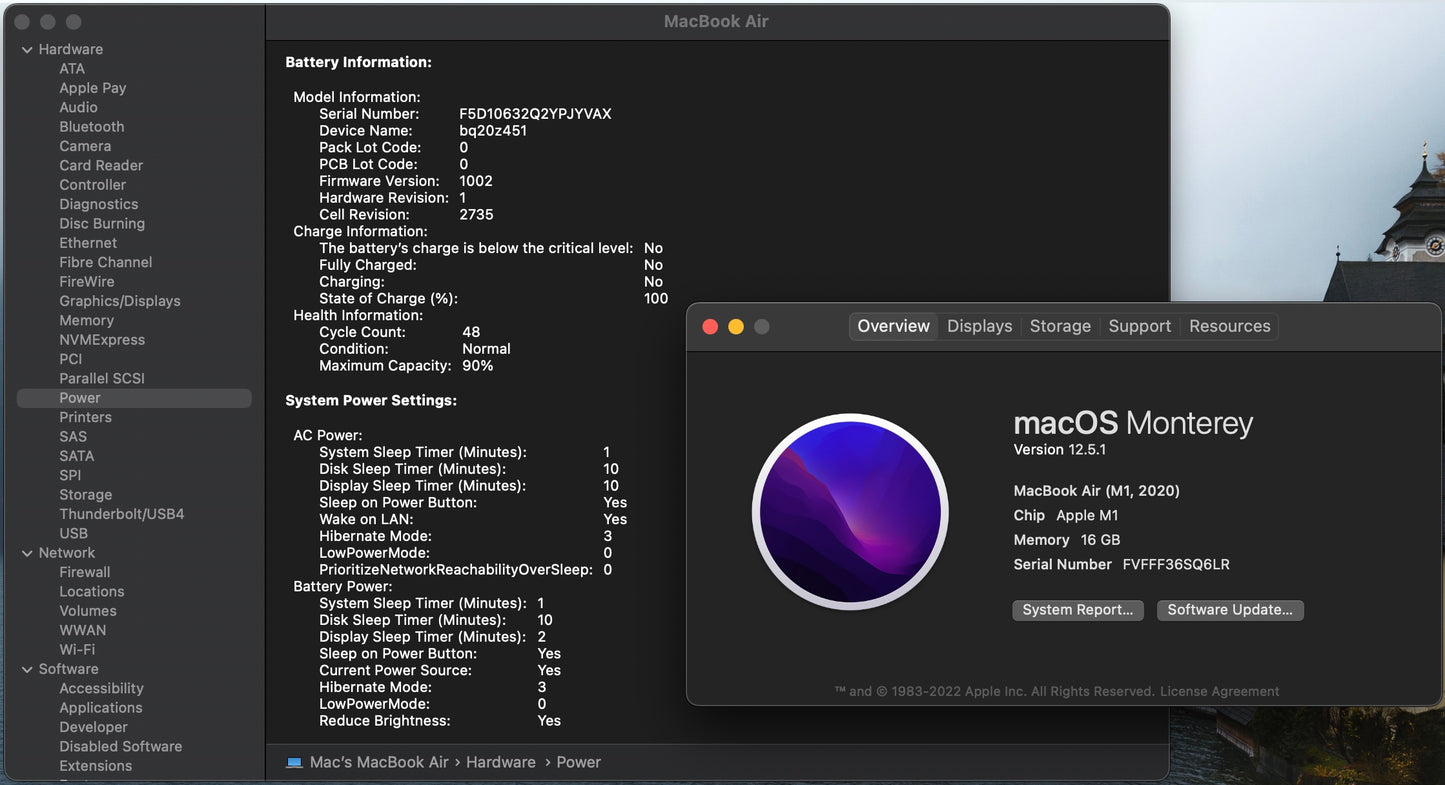The width and height of the screenshot is (1445, 785).
Task: Collapse the Network section chevron
Action: click(x=27, y=553)
